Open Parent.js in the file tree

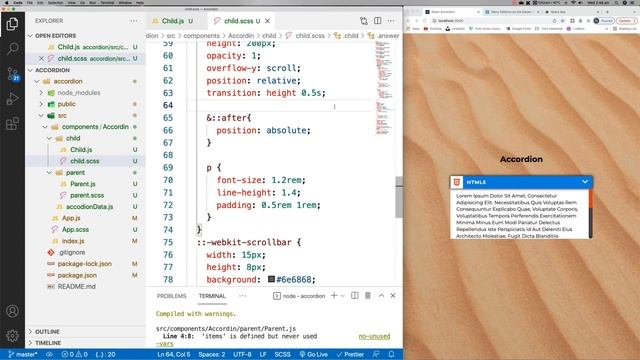pyautogui.click(x=83, y=184)
